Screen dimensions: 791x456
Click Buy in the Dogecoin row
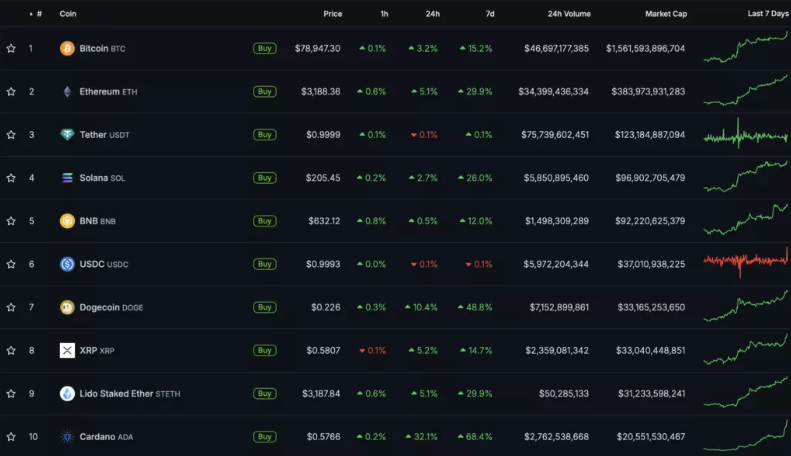point(265,307)
